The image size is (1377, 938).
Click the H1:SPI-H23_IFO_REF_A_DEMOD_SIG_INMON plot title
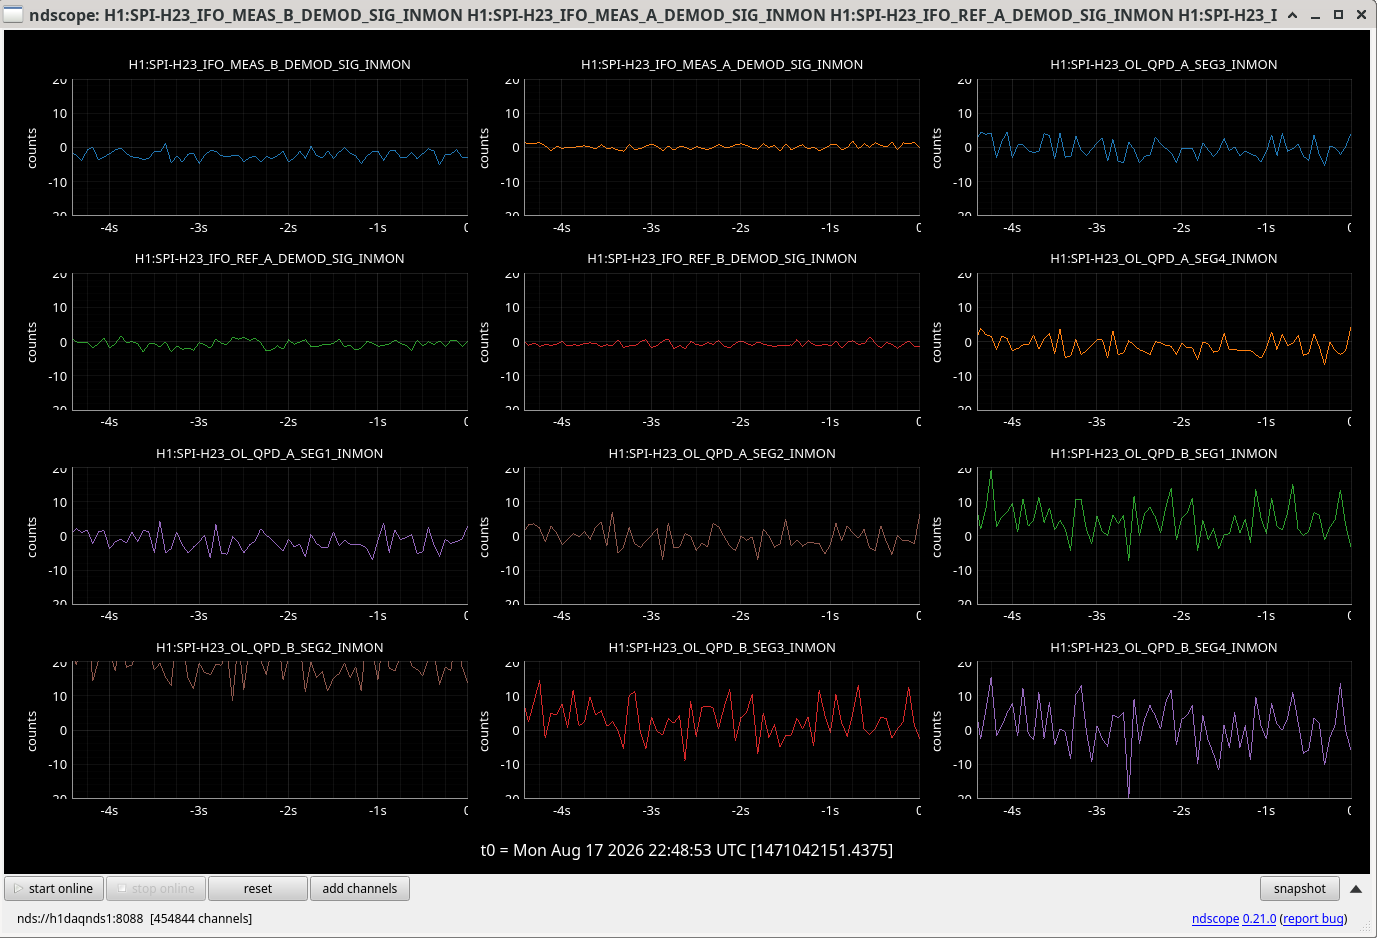(x=270, y=258)
